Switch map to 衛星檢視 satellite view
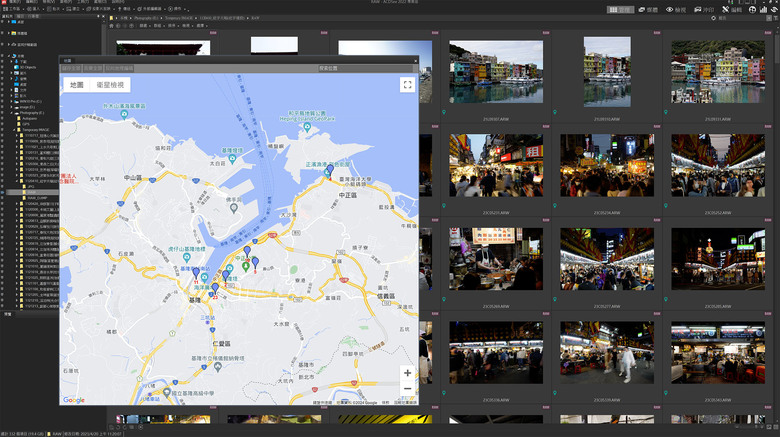The height and width of the screenshot is (437, 780). (x=110, y=85)
